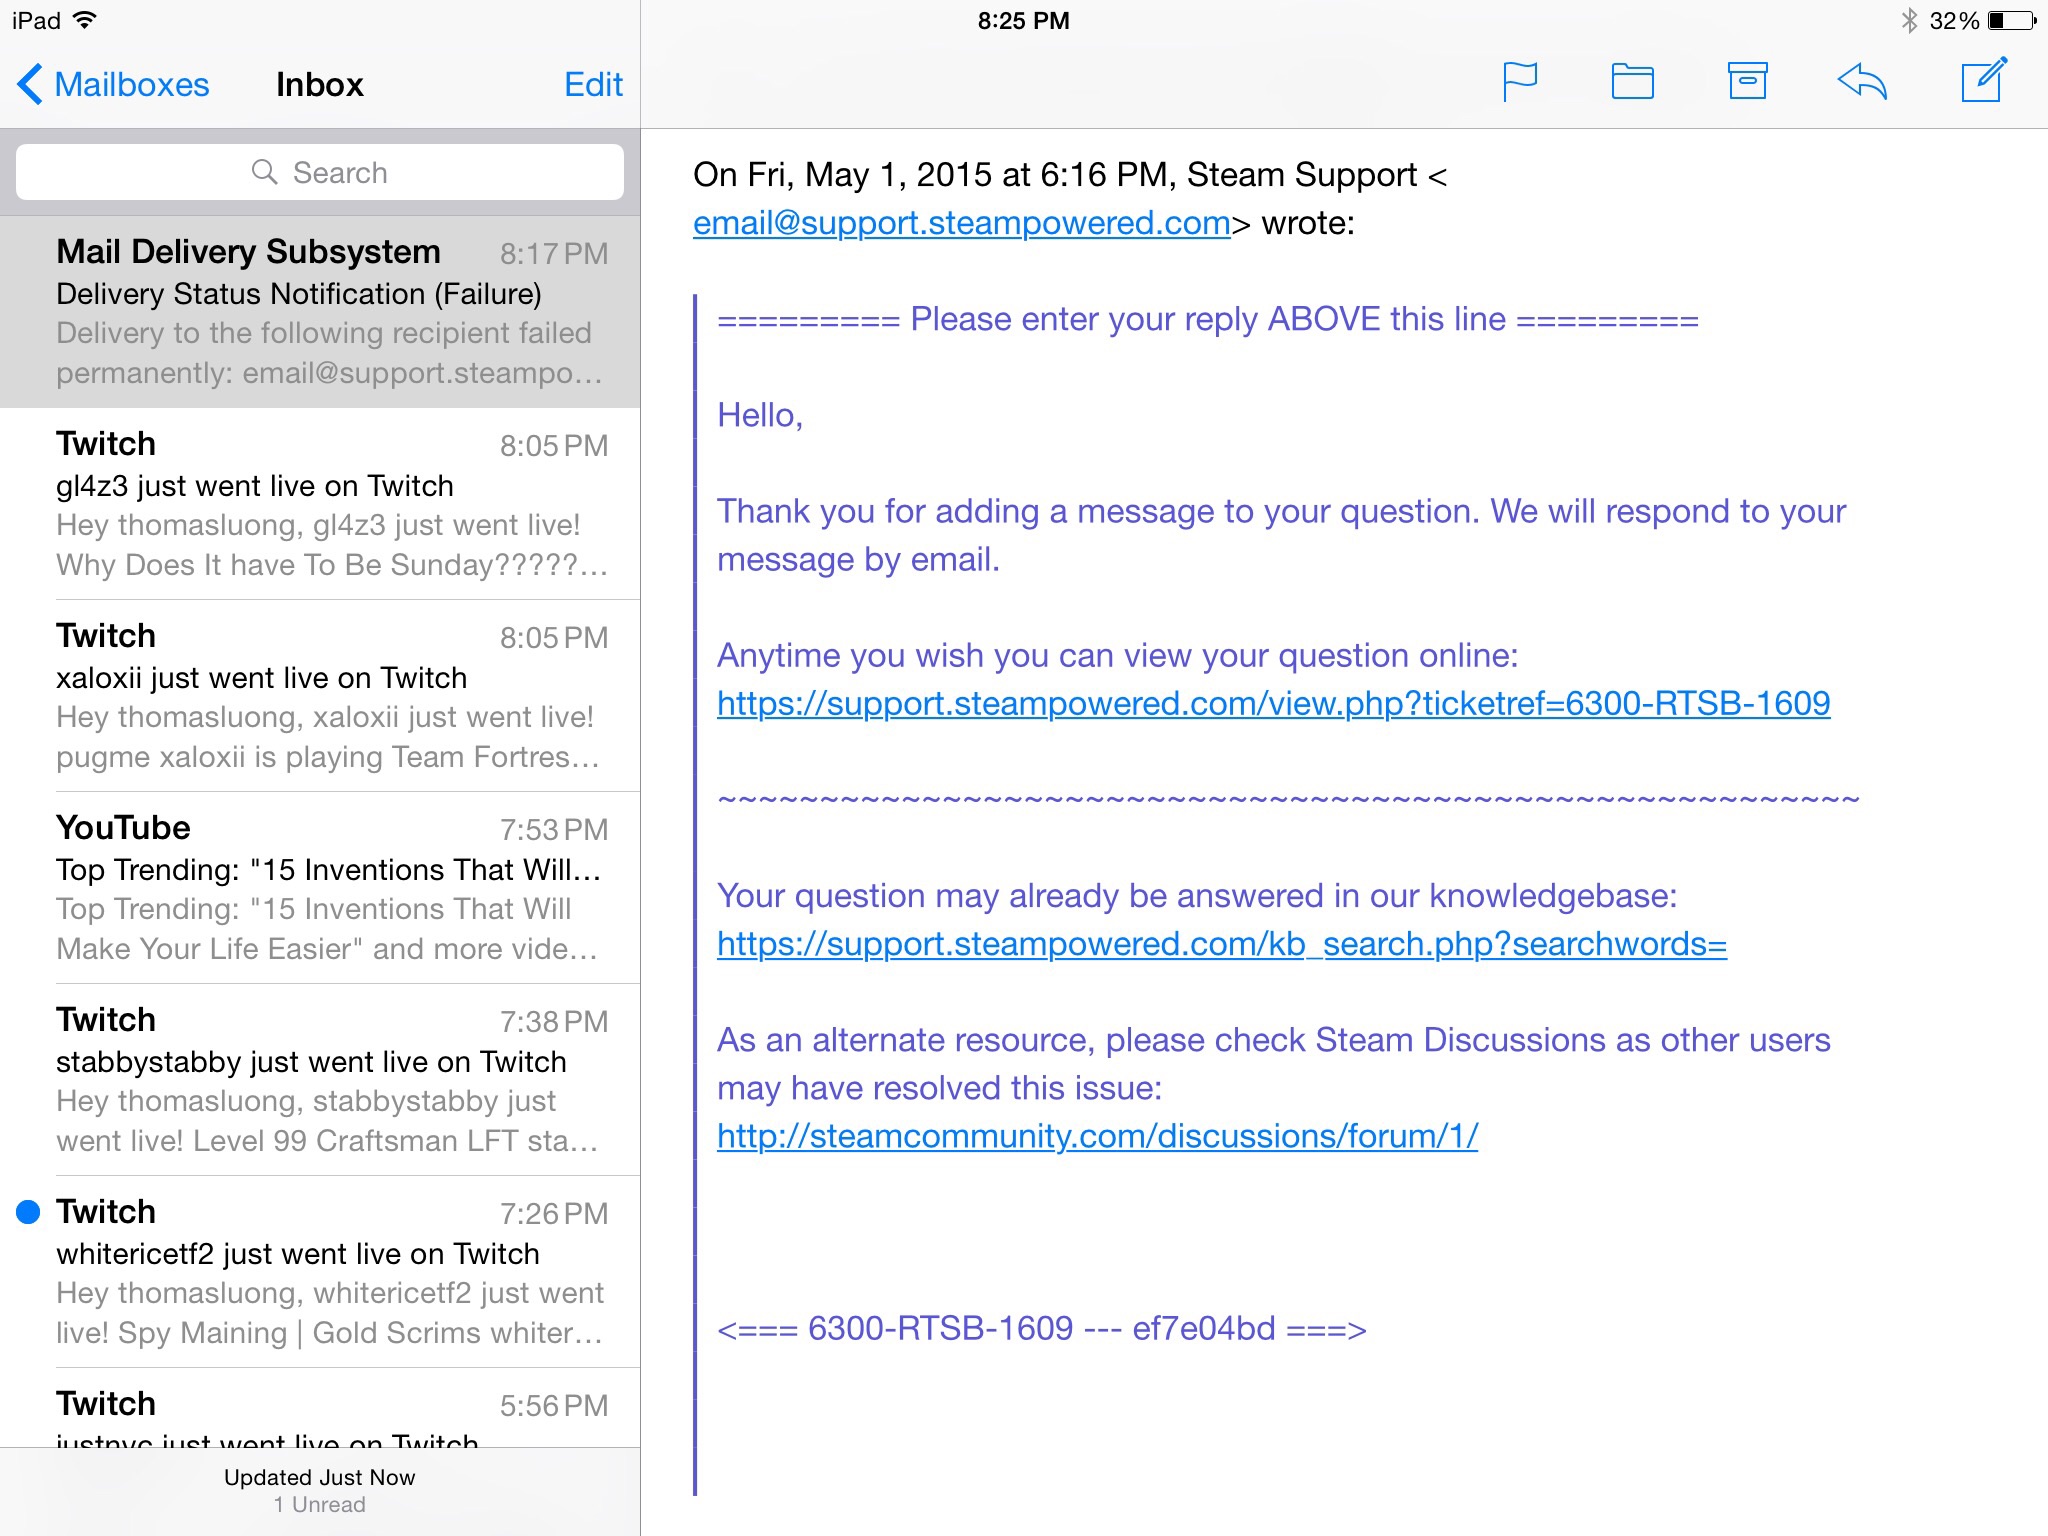Tap the Reply arrow icon
2048x1536 pixels.
1862,82
